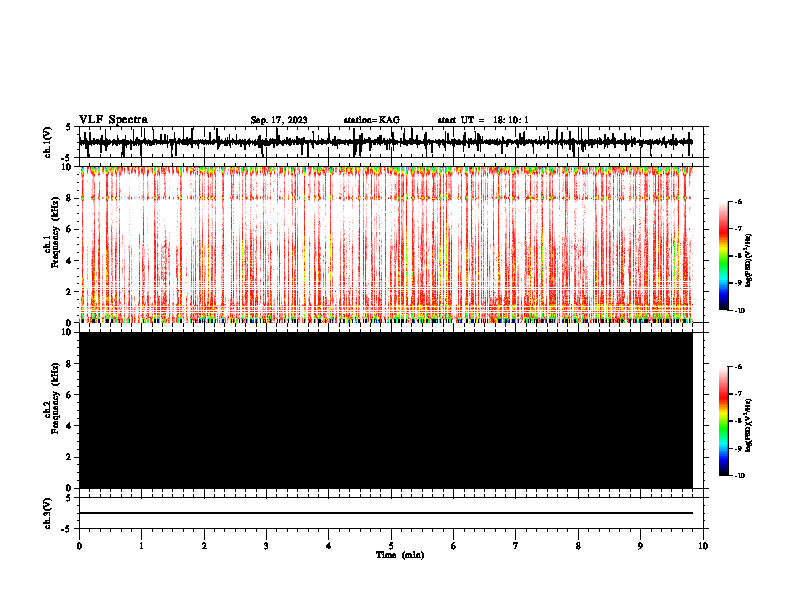792x612 pixels.
Task: Click the ch.2 colorbar log(PSD) unit label
Action: tap(749, 425)
